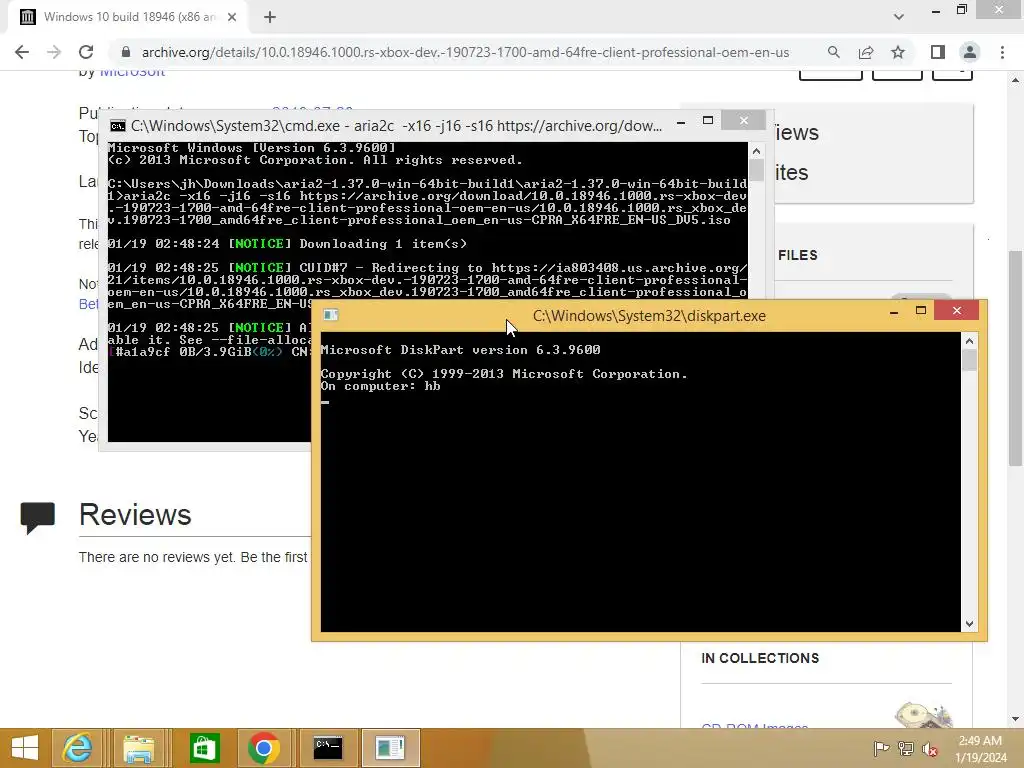Minimize the cmd.exe aria2c window
The image size is (1024, 768).
680,122
